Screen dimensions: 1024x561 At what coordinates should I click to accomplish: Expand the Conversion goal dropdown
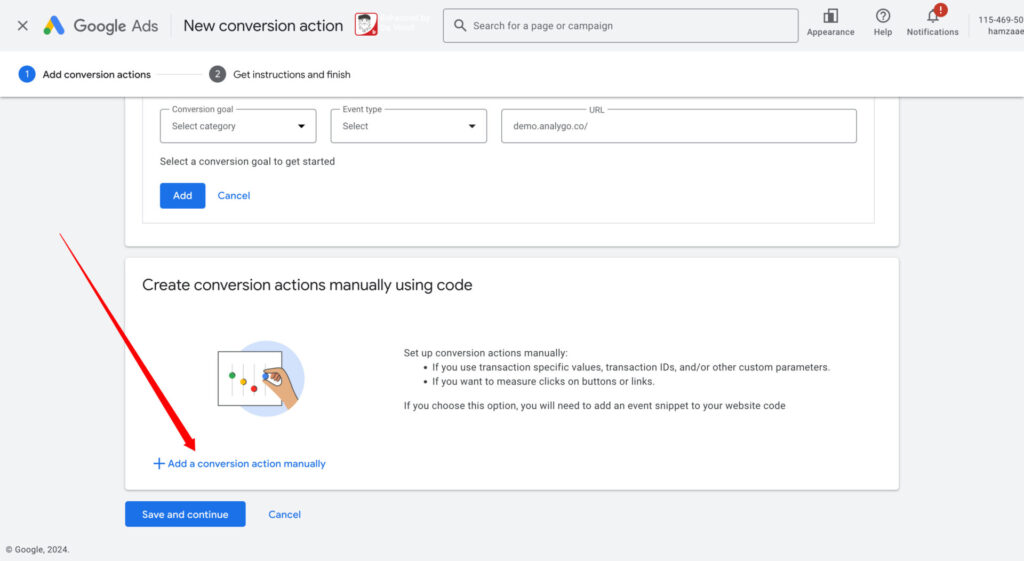pos(238,127)
